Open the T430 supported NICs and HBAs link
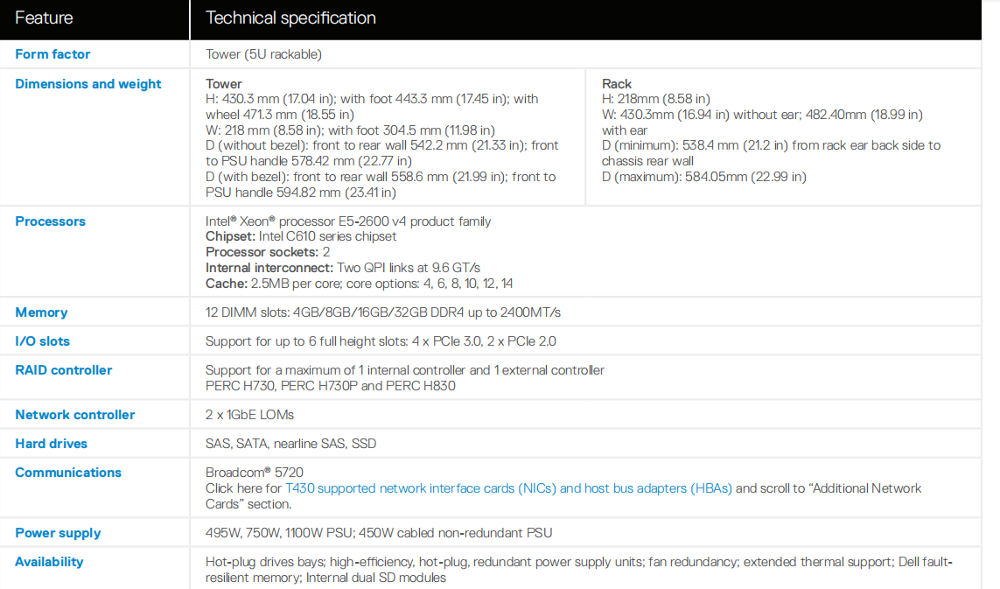1000x589 pixels. pyautogui.click(x=508, y=488)
